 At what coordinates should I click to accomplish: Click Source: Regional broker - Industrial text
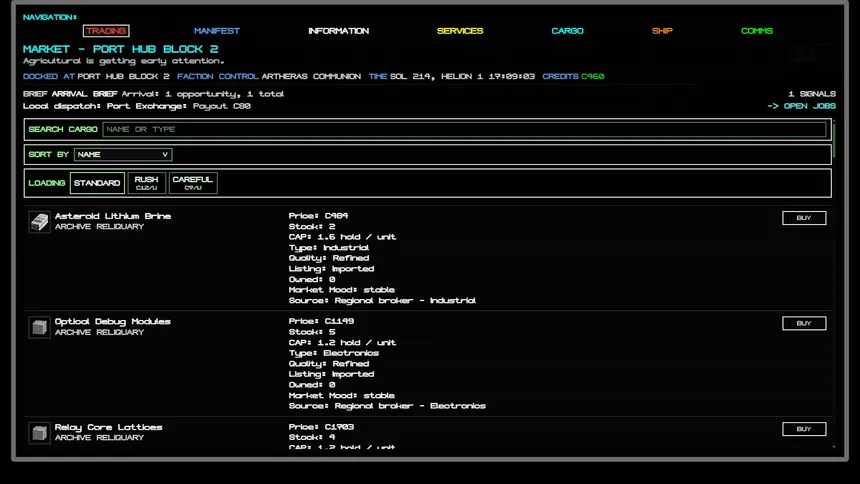(x=382, y=301)
